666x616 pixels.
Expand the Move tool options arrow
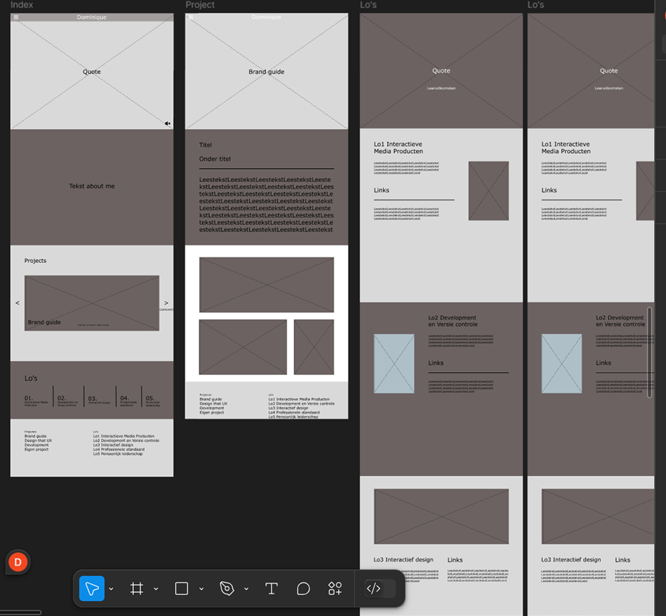coord(111,589)
